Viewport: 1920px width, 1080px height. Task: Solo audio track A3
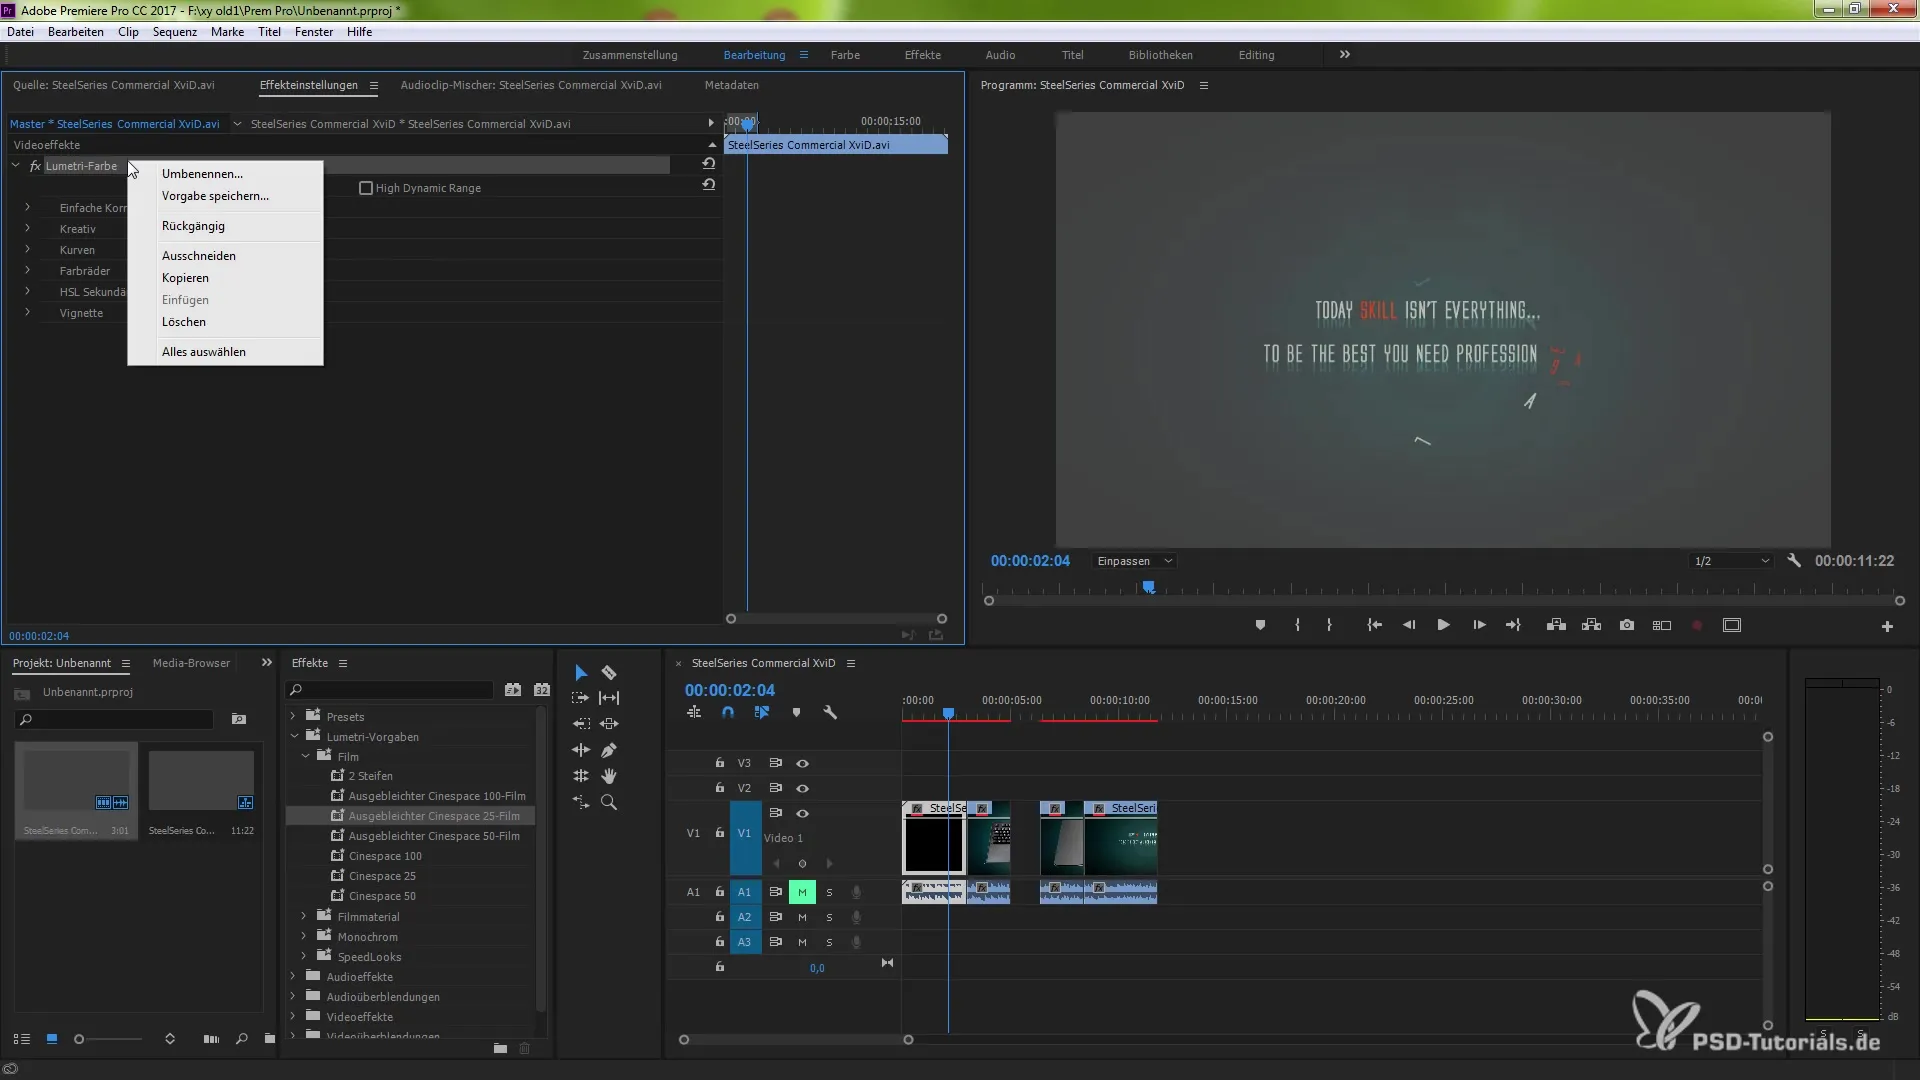829,942
